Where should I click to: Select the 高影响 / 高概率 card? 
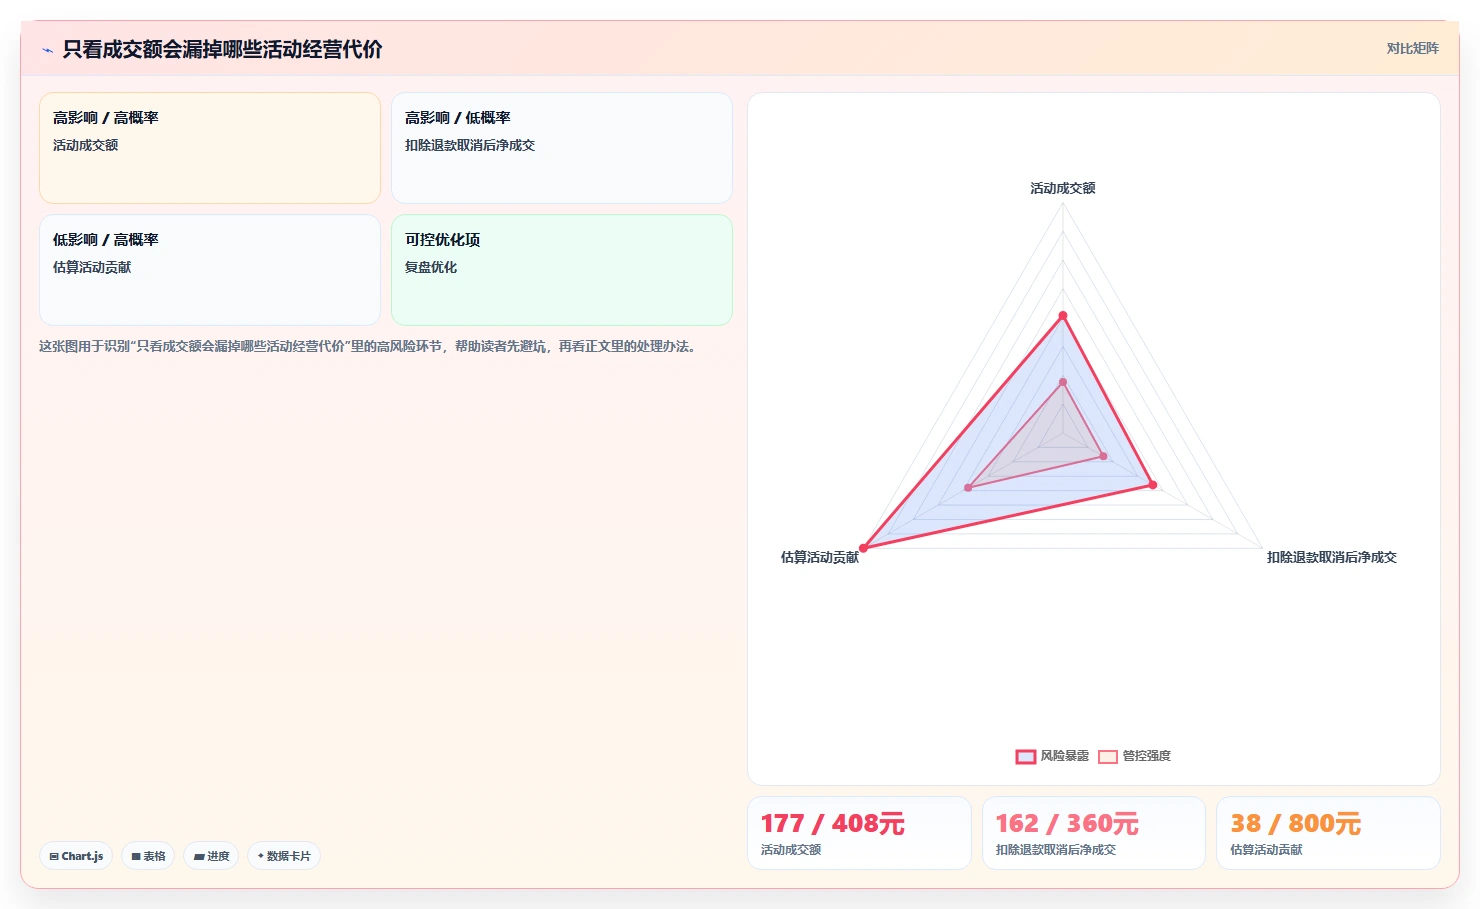(210, 148)
